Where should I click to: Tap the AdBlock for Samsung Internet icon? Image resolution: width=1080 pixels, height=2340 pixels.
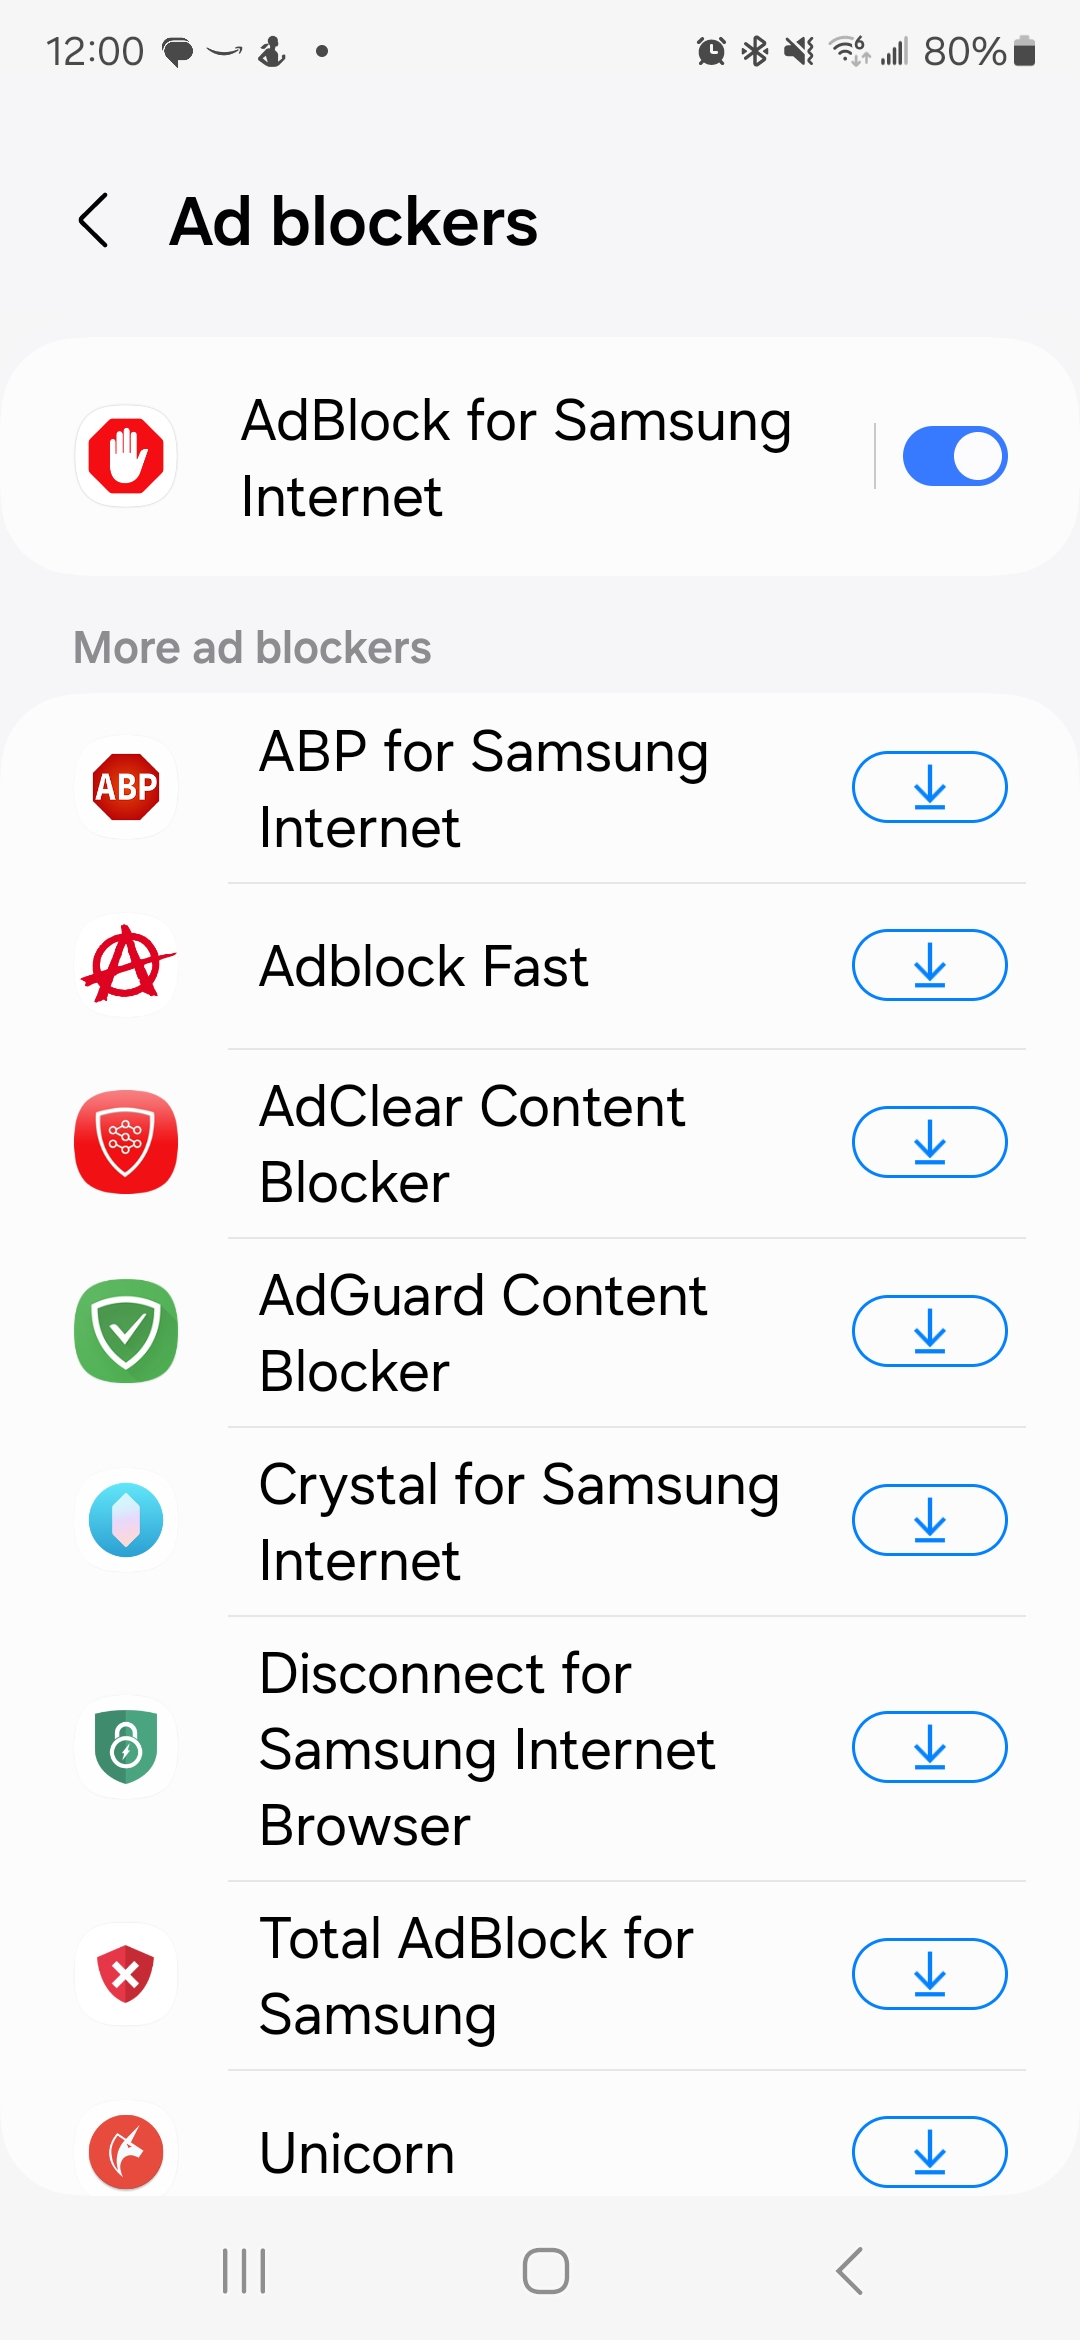point(126,456)
